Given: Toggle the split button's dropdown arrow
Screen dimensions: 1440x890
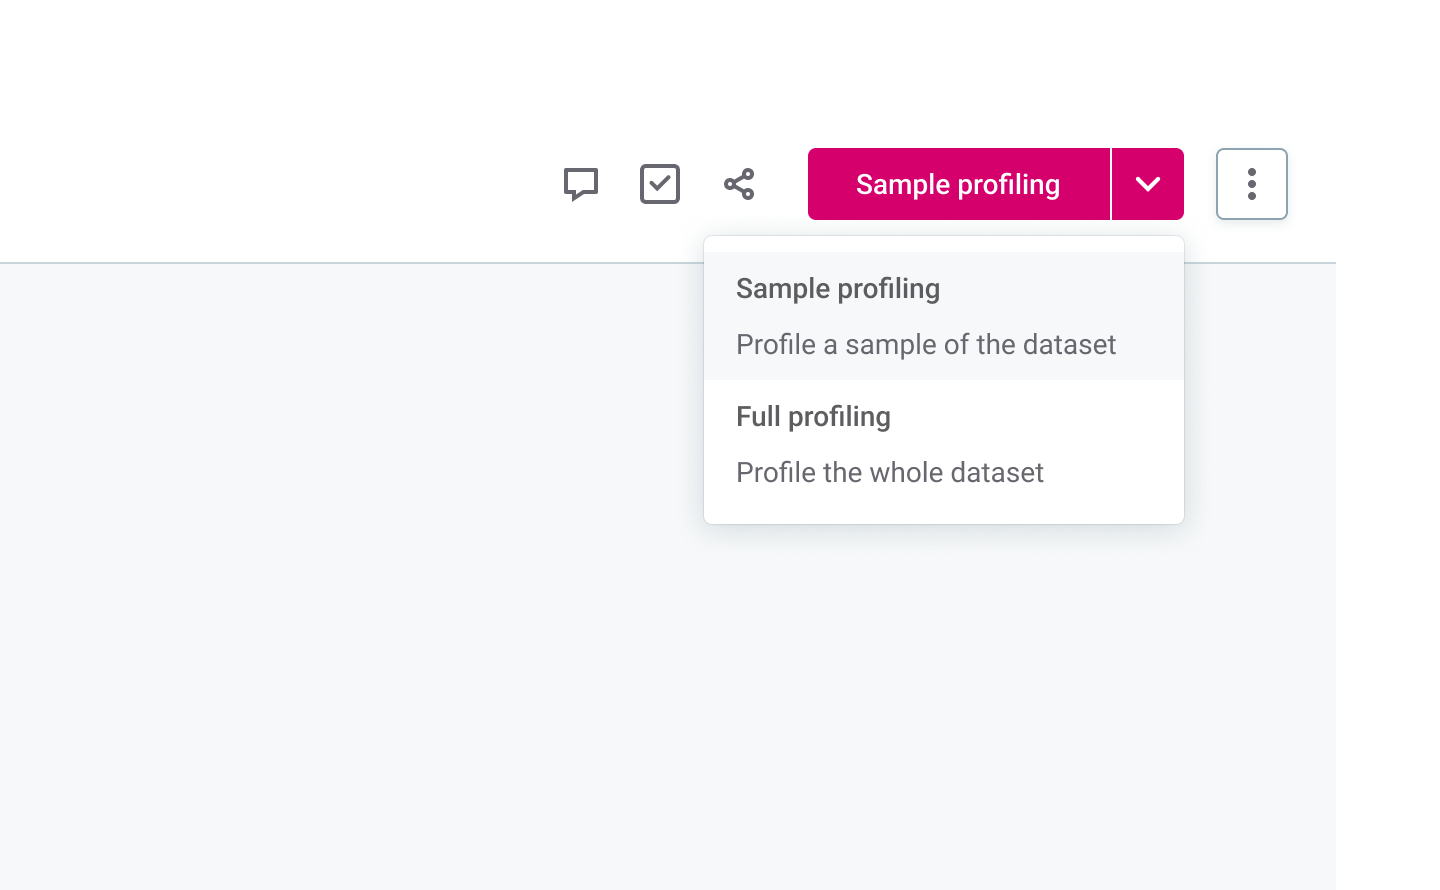Looking at the screenshot, I should click(1148, 184).
